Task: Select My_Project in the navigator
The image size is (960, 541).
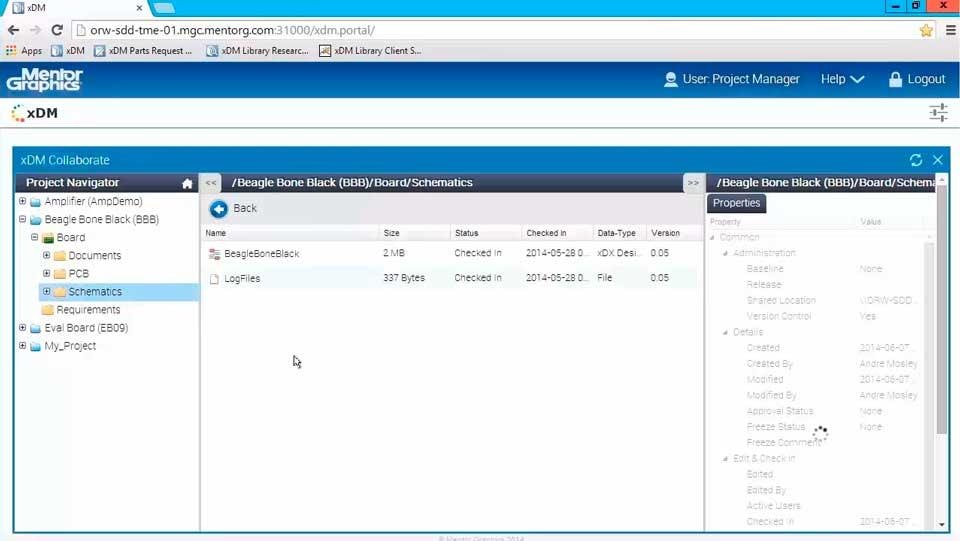Action: coord(70,346)
